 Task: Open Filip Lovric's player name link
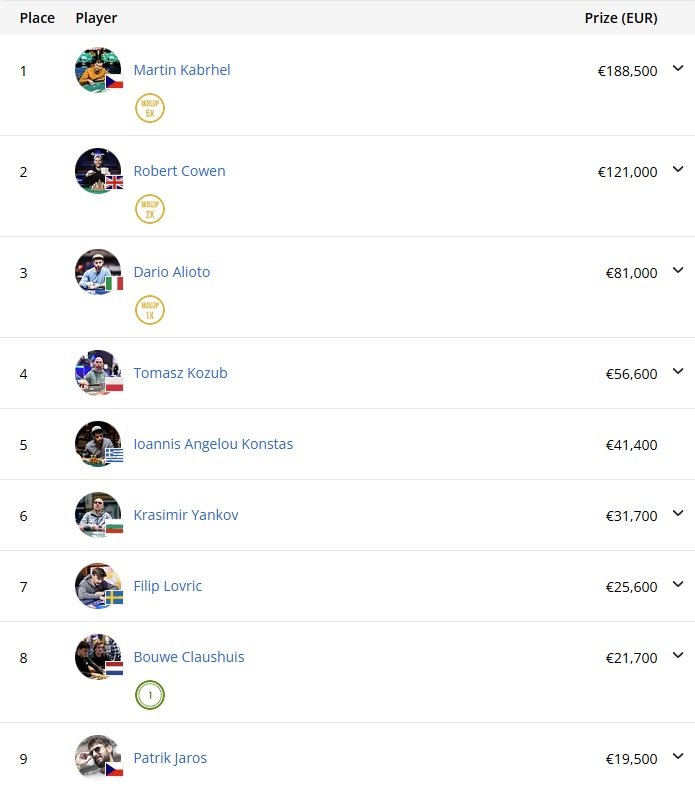[x=168, y=586]
